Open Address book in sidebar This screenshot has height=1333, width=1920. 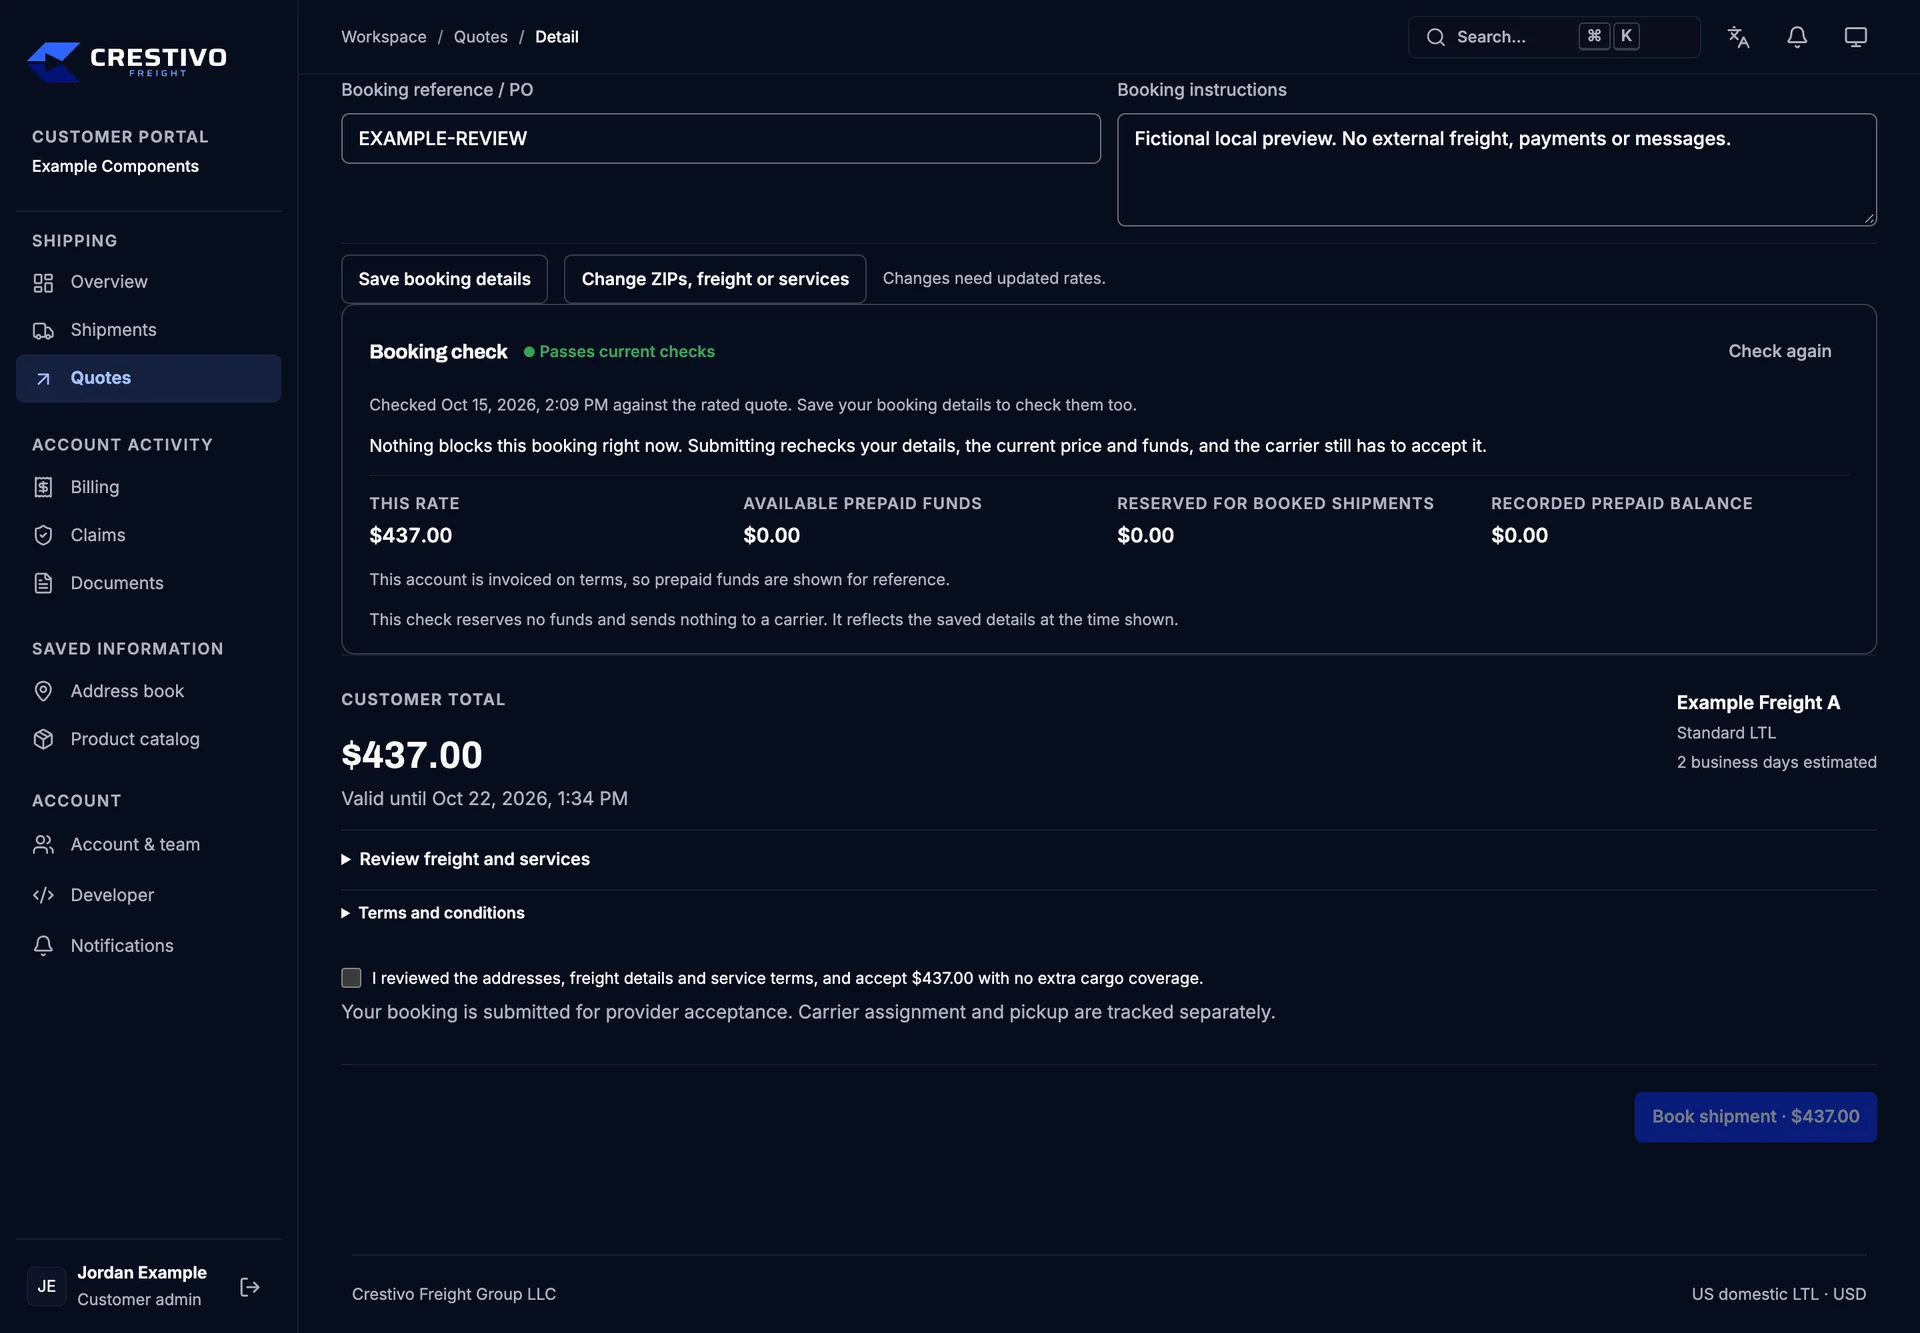click(148, 691)
